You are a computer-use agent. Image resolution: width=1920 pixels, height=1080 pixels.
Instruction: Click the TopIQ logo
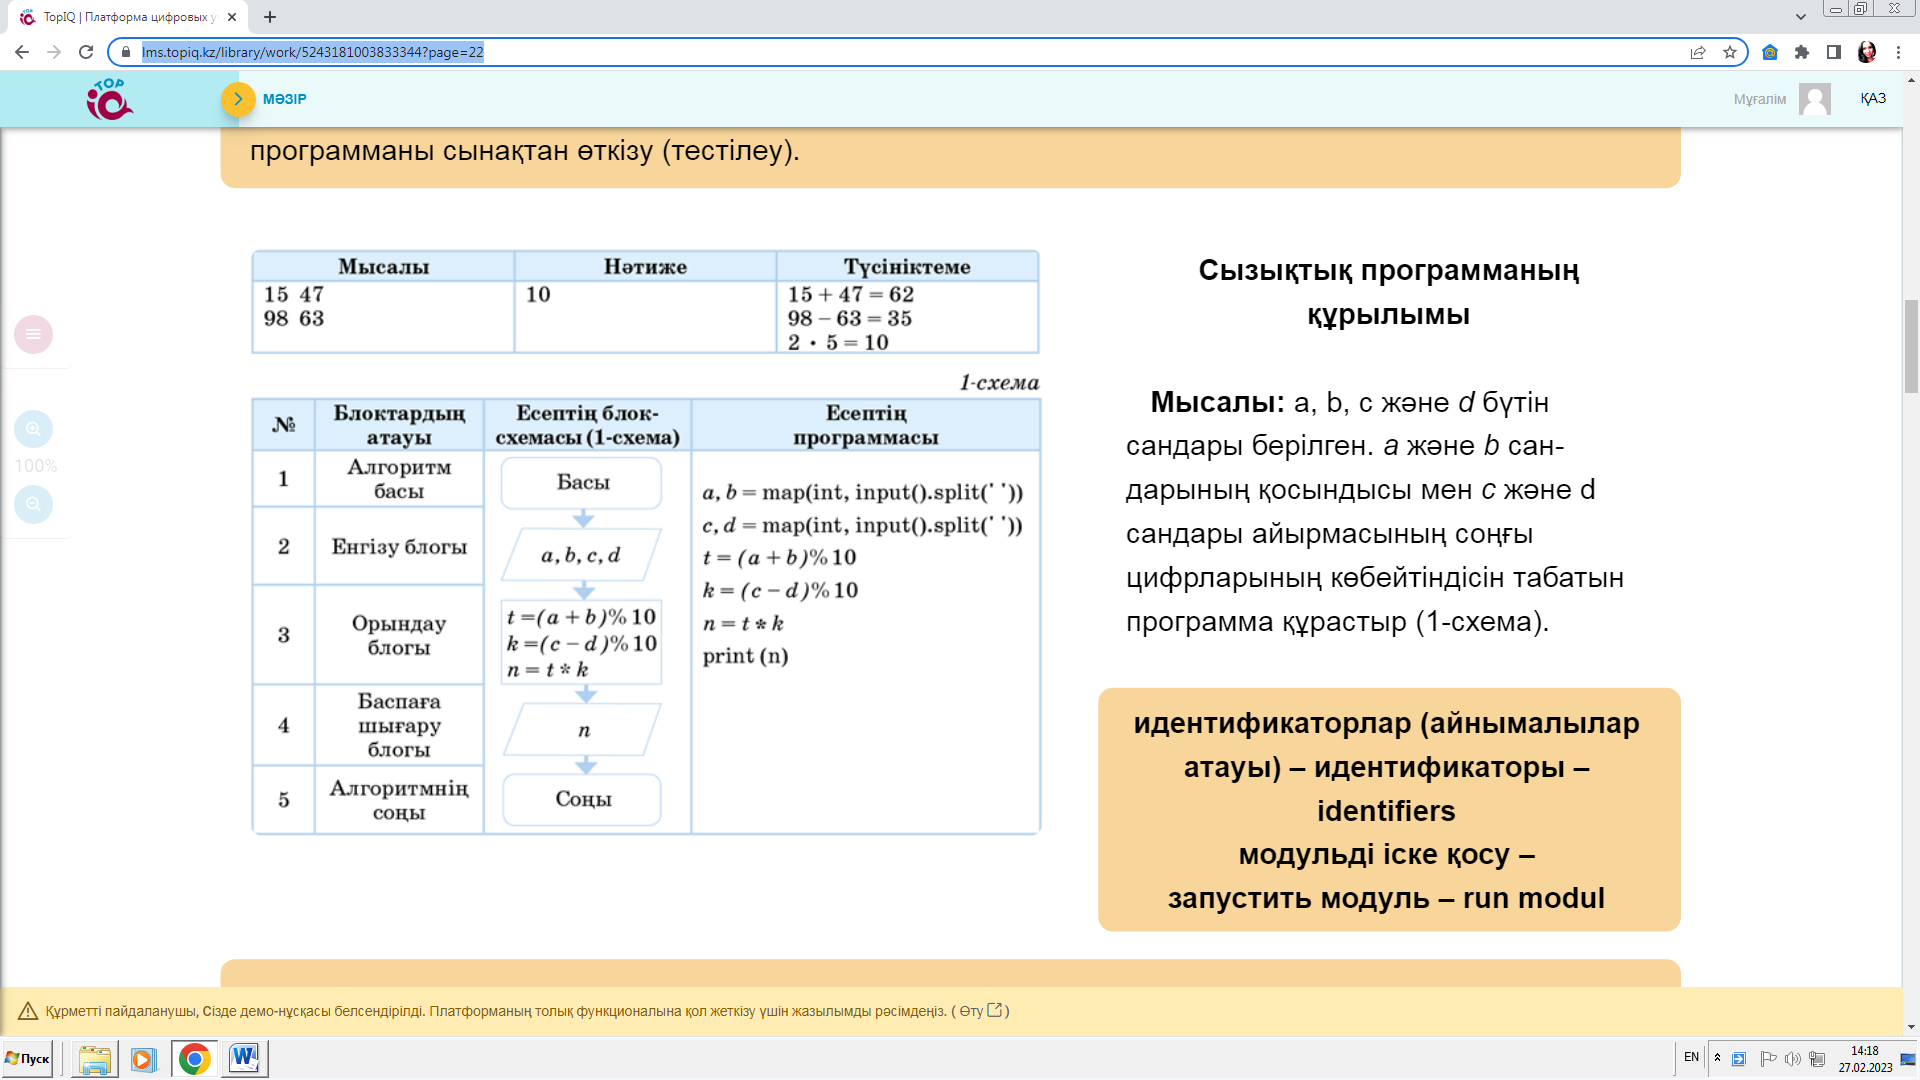pos(109,99)
